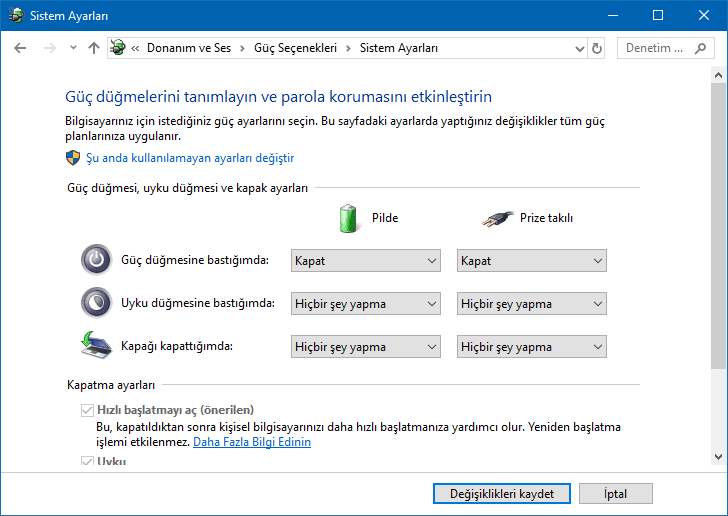Click the Sistem Ayarları title bar icon
This screenshot has height=516, width=728.
point(16,15)
